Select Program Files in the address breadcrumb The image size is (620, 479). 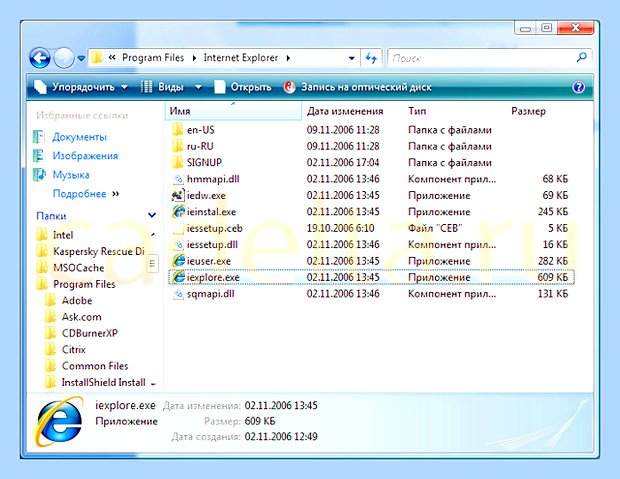(153, 58)
